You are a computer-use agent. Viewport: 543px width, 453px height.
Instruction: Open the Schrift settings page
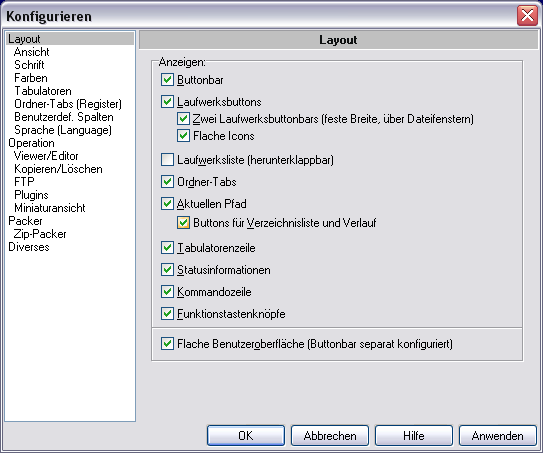click(29, 65)
